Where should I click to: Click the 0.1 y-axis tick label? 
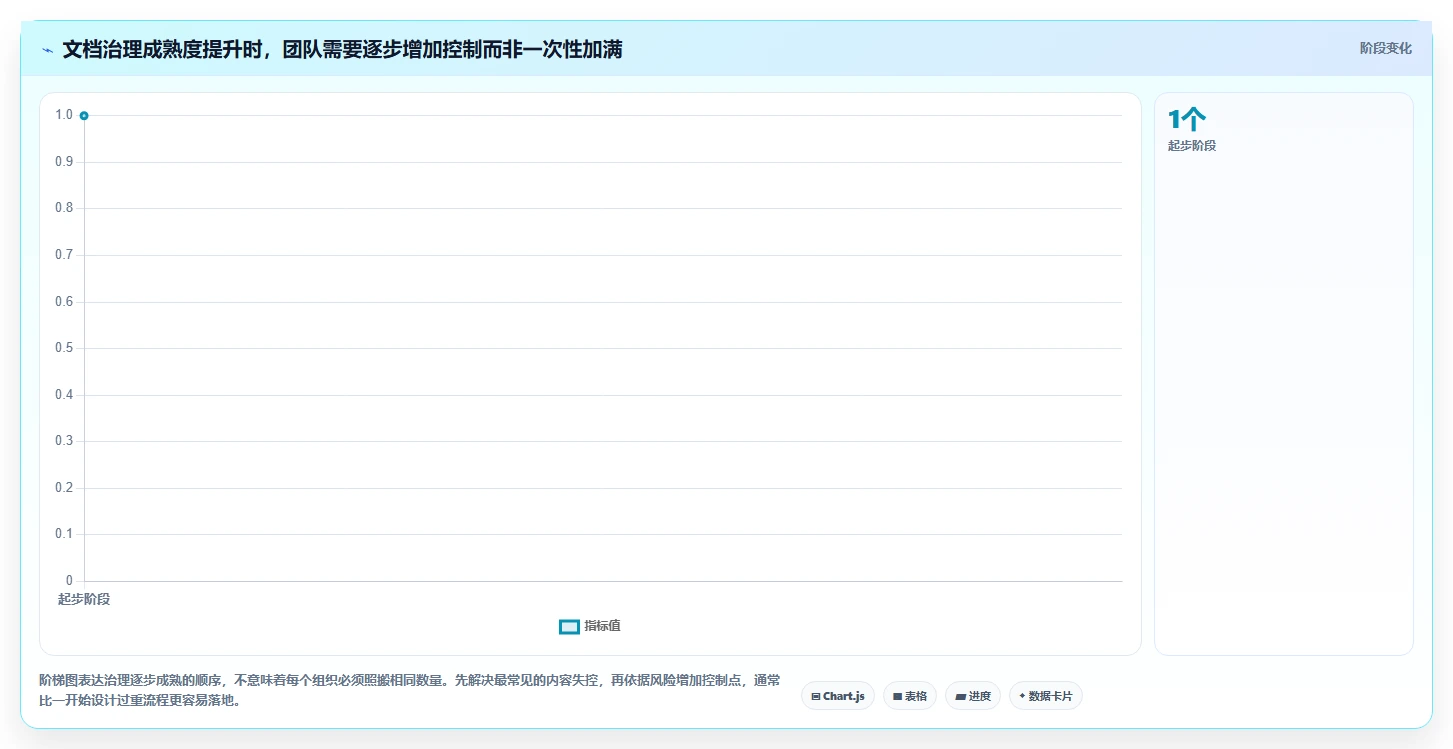coord(64,534)
